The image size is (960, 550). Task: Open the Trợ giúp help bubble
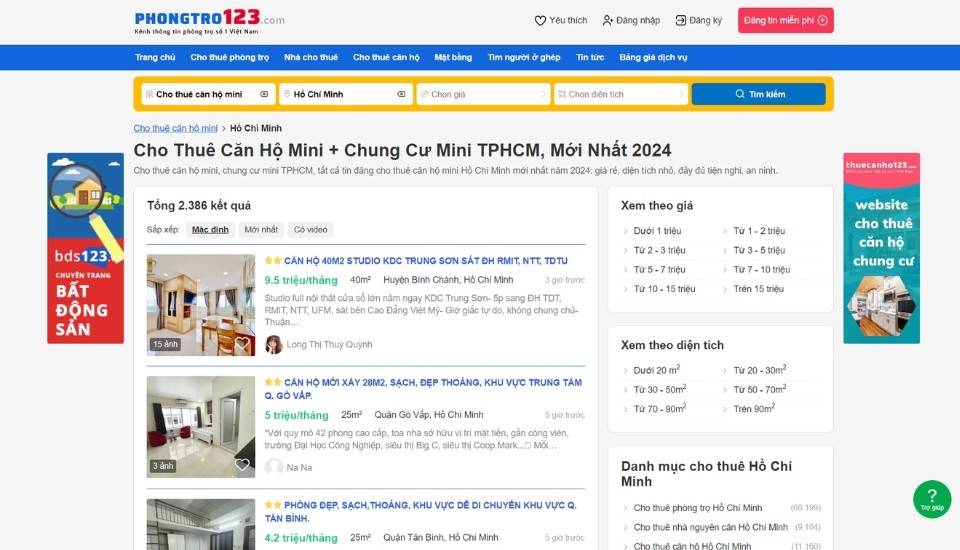(932, 499)
